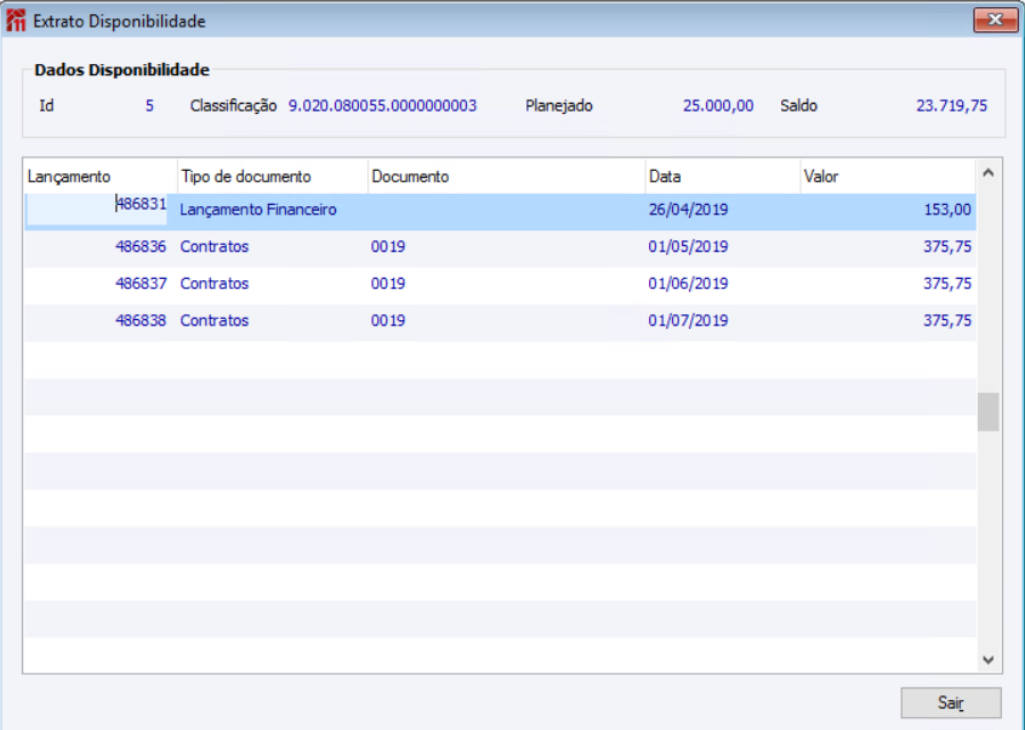Select the 486831 entry cell
Image resolution: width=1025 pixels, height=730 pixels.
coord(97,208)
